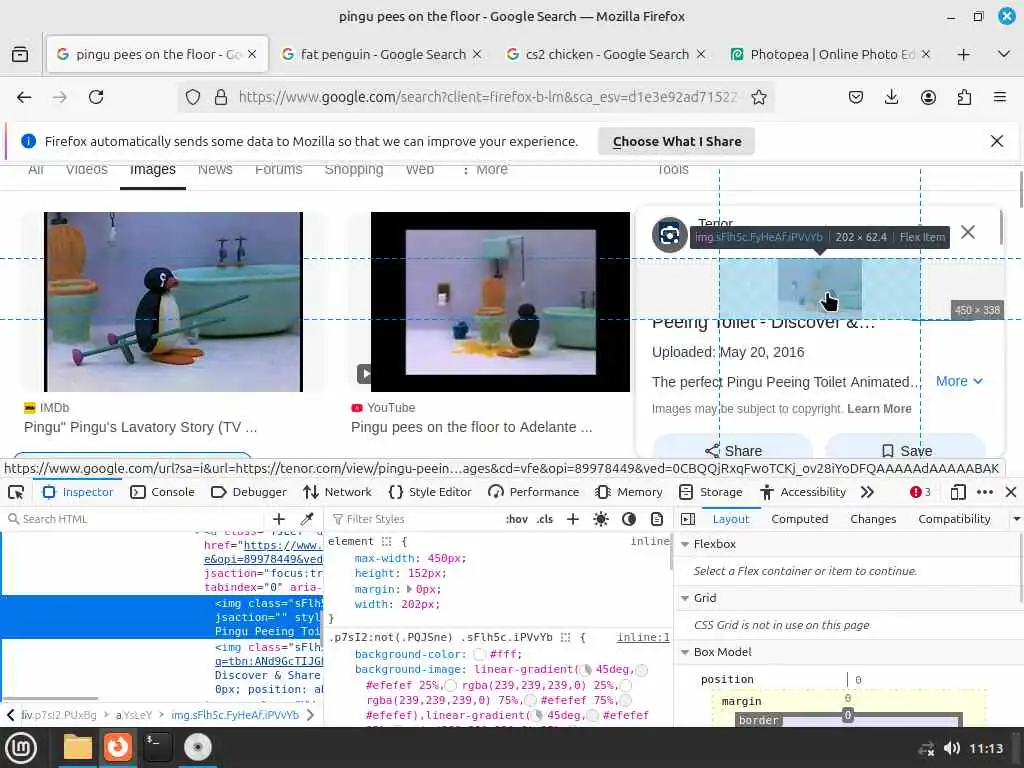The height and width of the screenshot is (768, 1024).
Task: Open responsive design mode
Action: (x=958, y=492)
